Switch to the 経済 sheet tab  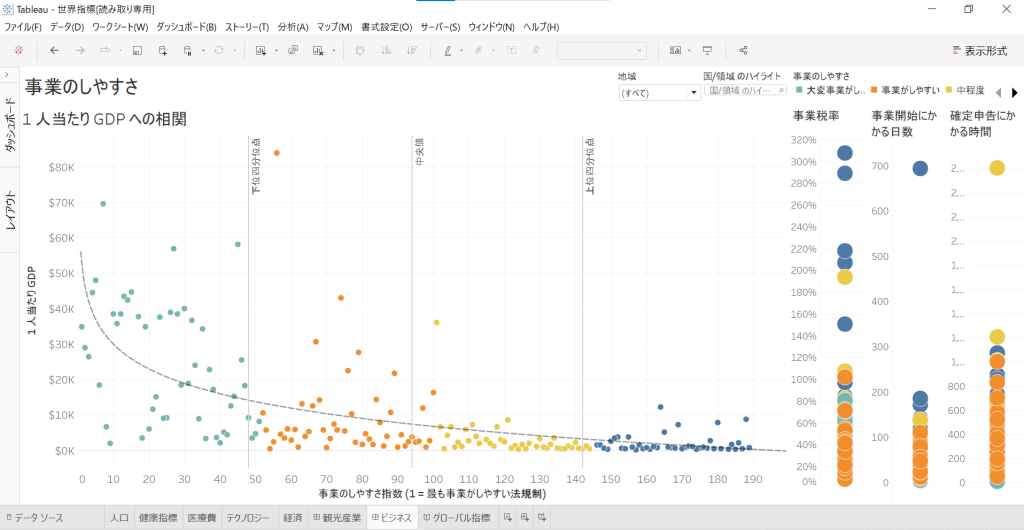click(x=291, y=518)
